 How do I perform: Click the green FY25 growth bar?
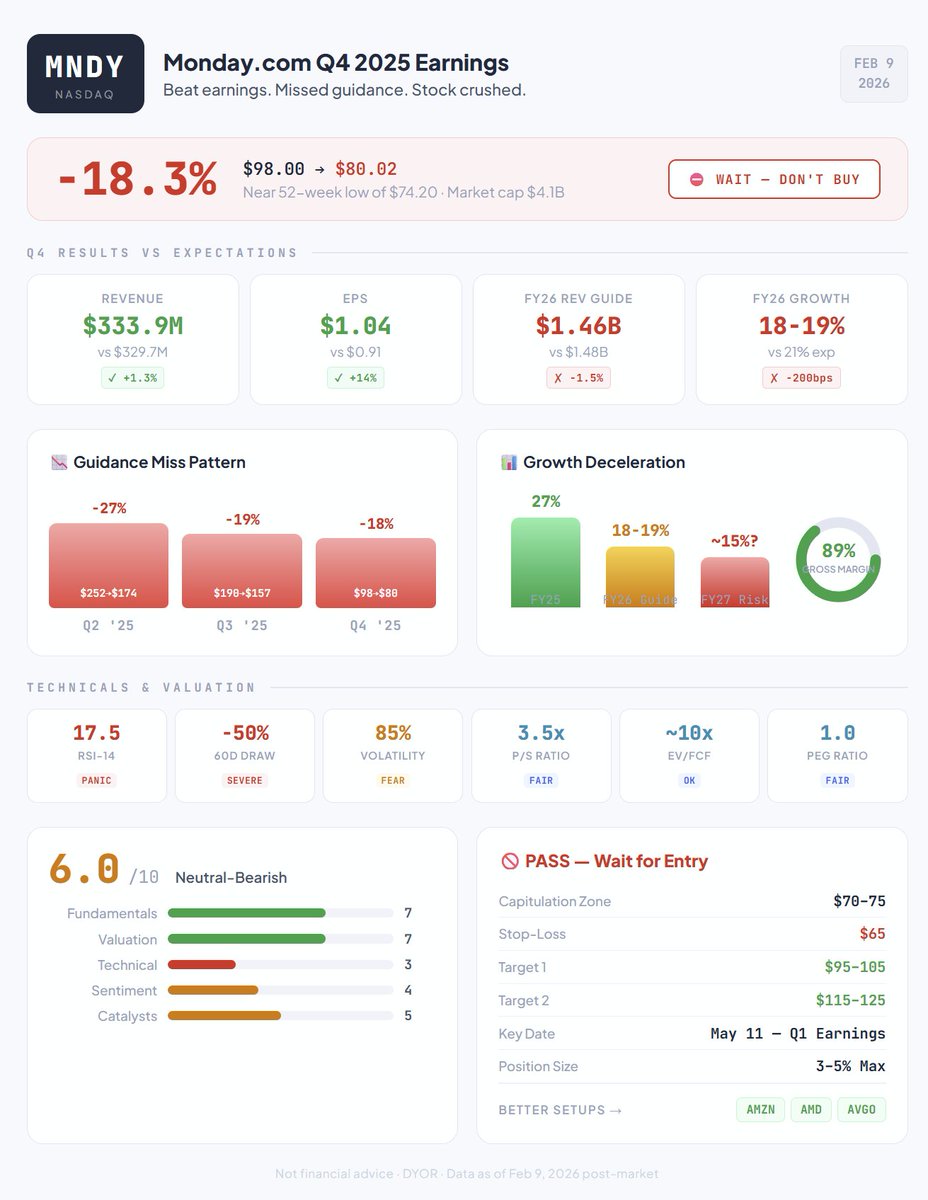pos(545,562)
